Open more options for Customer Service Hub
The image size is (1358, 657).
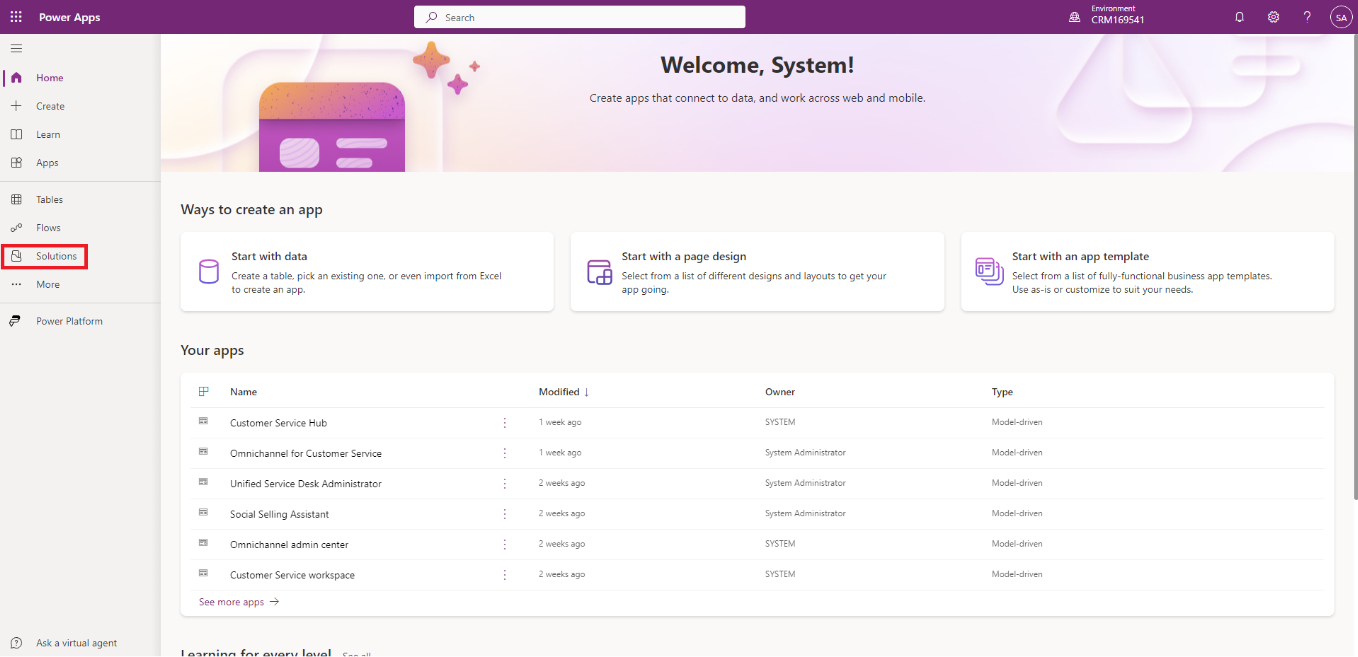504,423
